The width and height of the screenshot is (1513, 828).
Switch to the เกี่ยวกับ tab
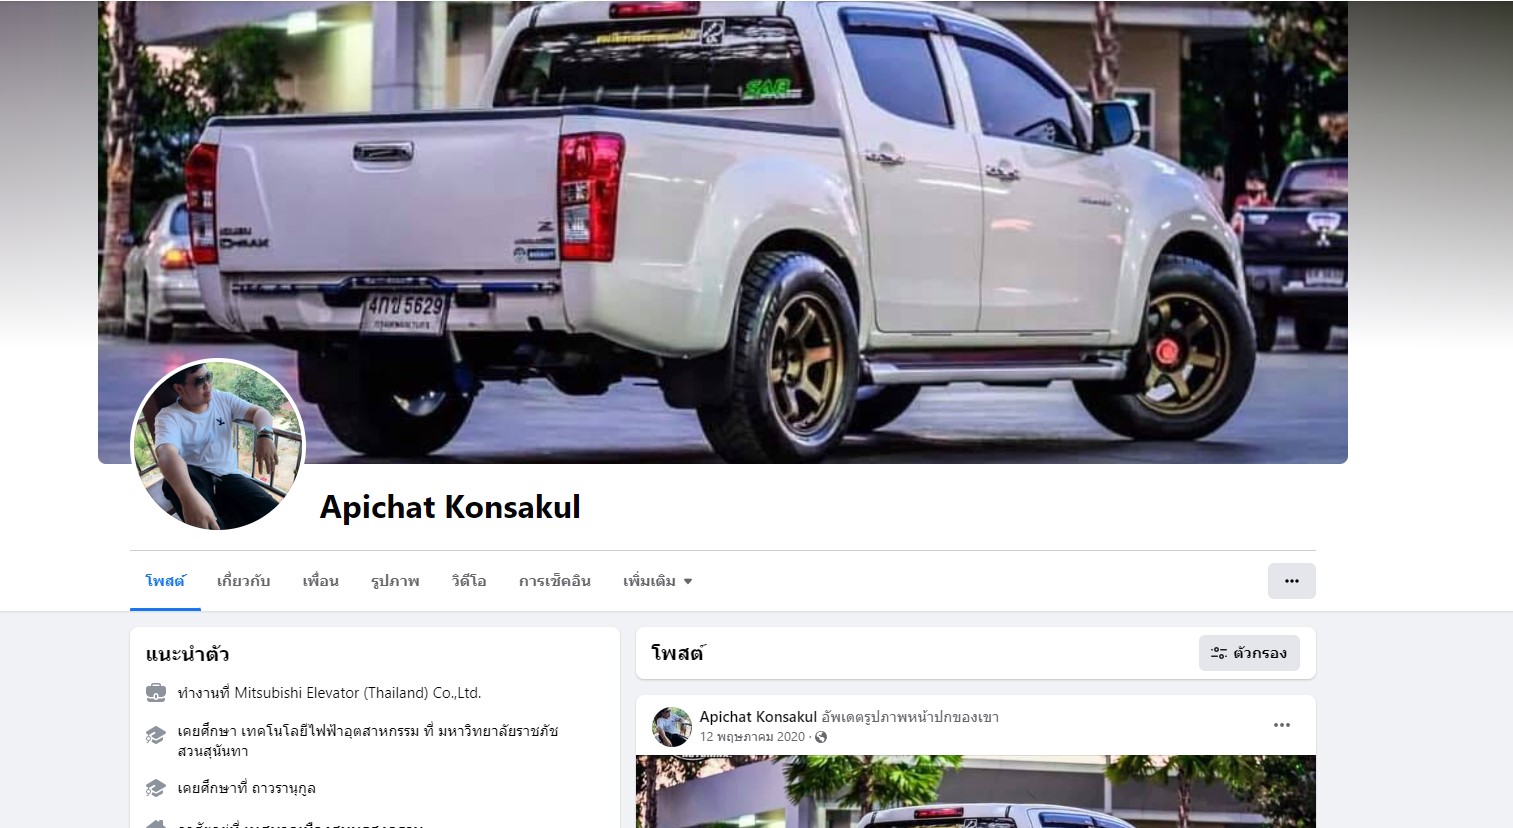point(244,581)
